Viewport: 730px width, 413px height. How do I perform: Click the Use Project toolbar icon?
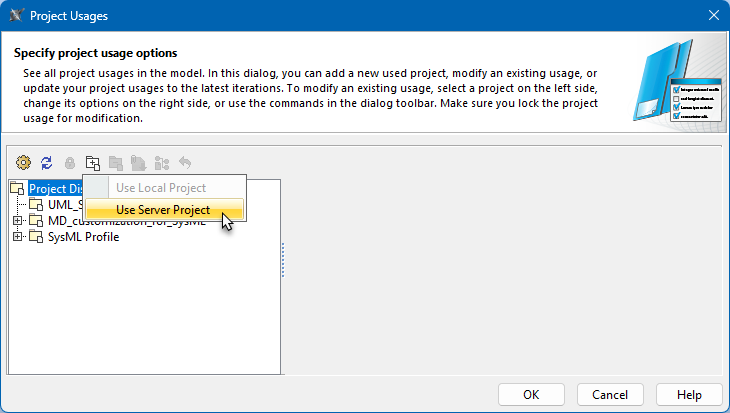92,162
